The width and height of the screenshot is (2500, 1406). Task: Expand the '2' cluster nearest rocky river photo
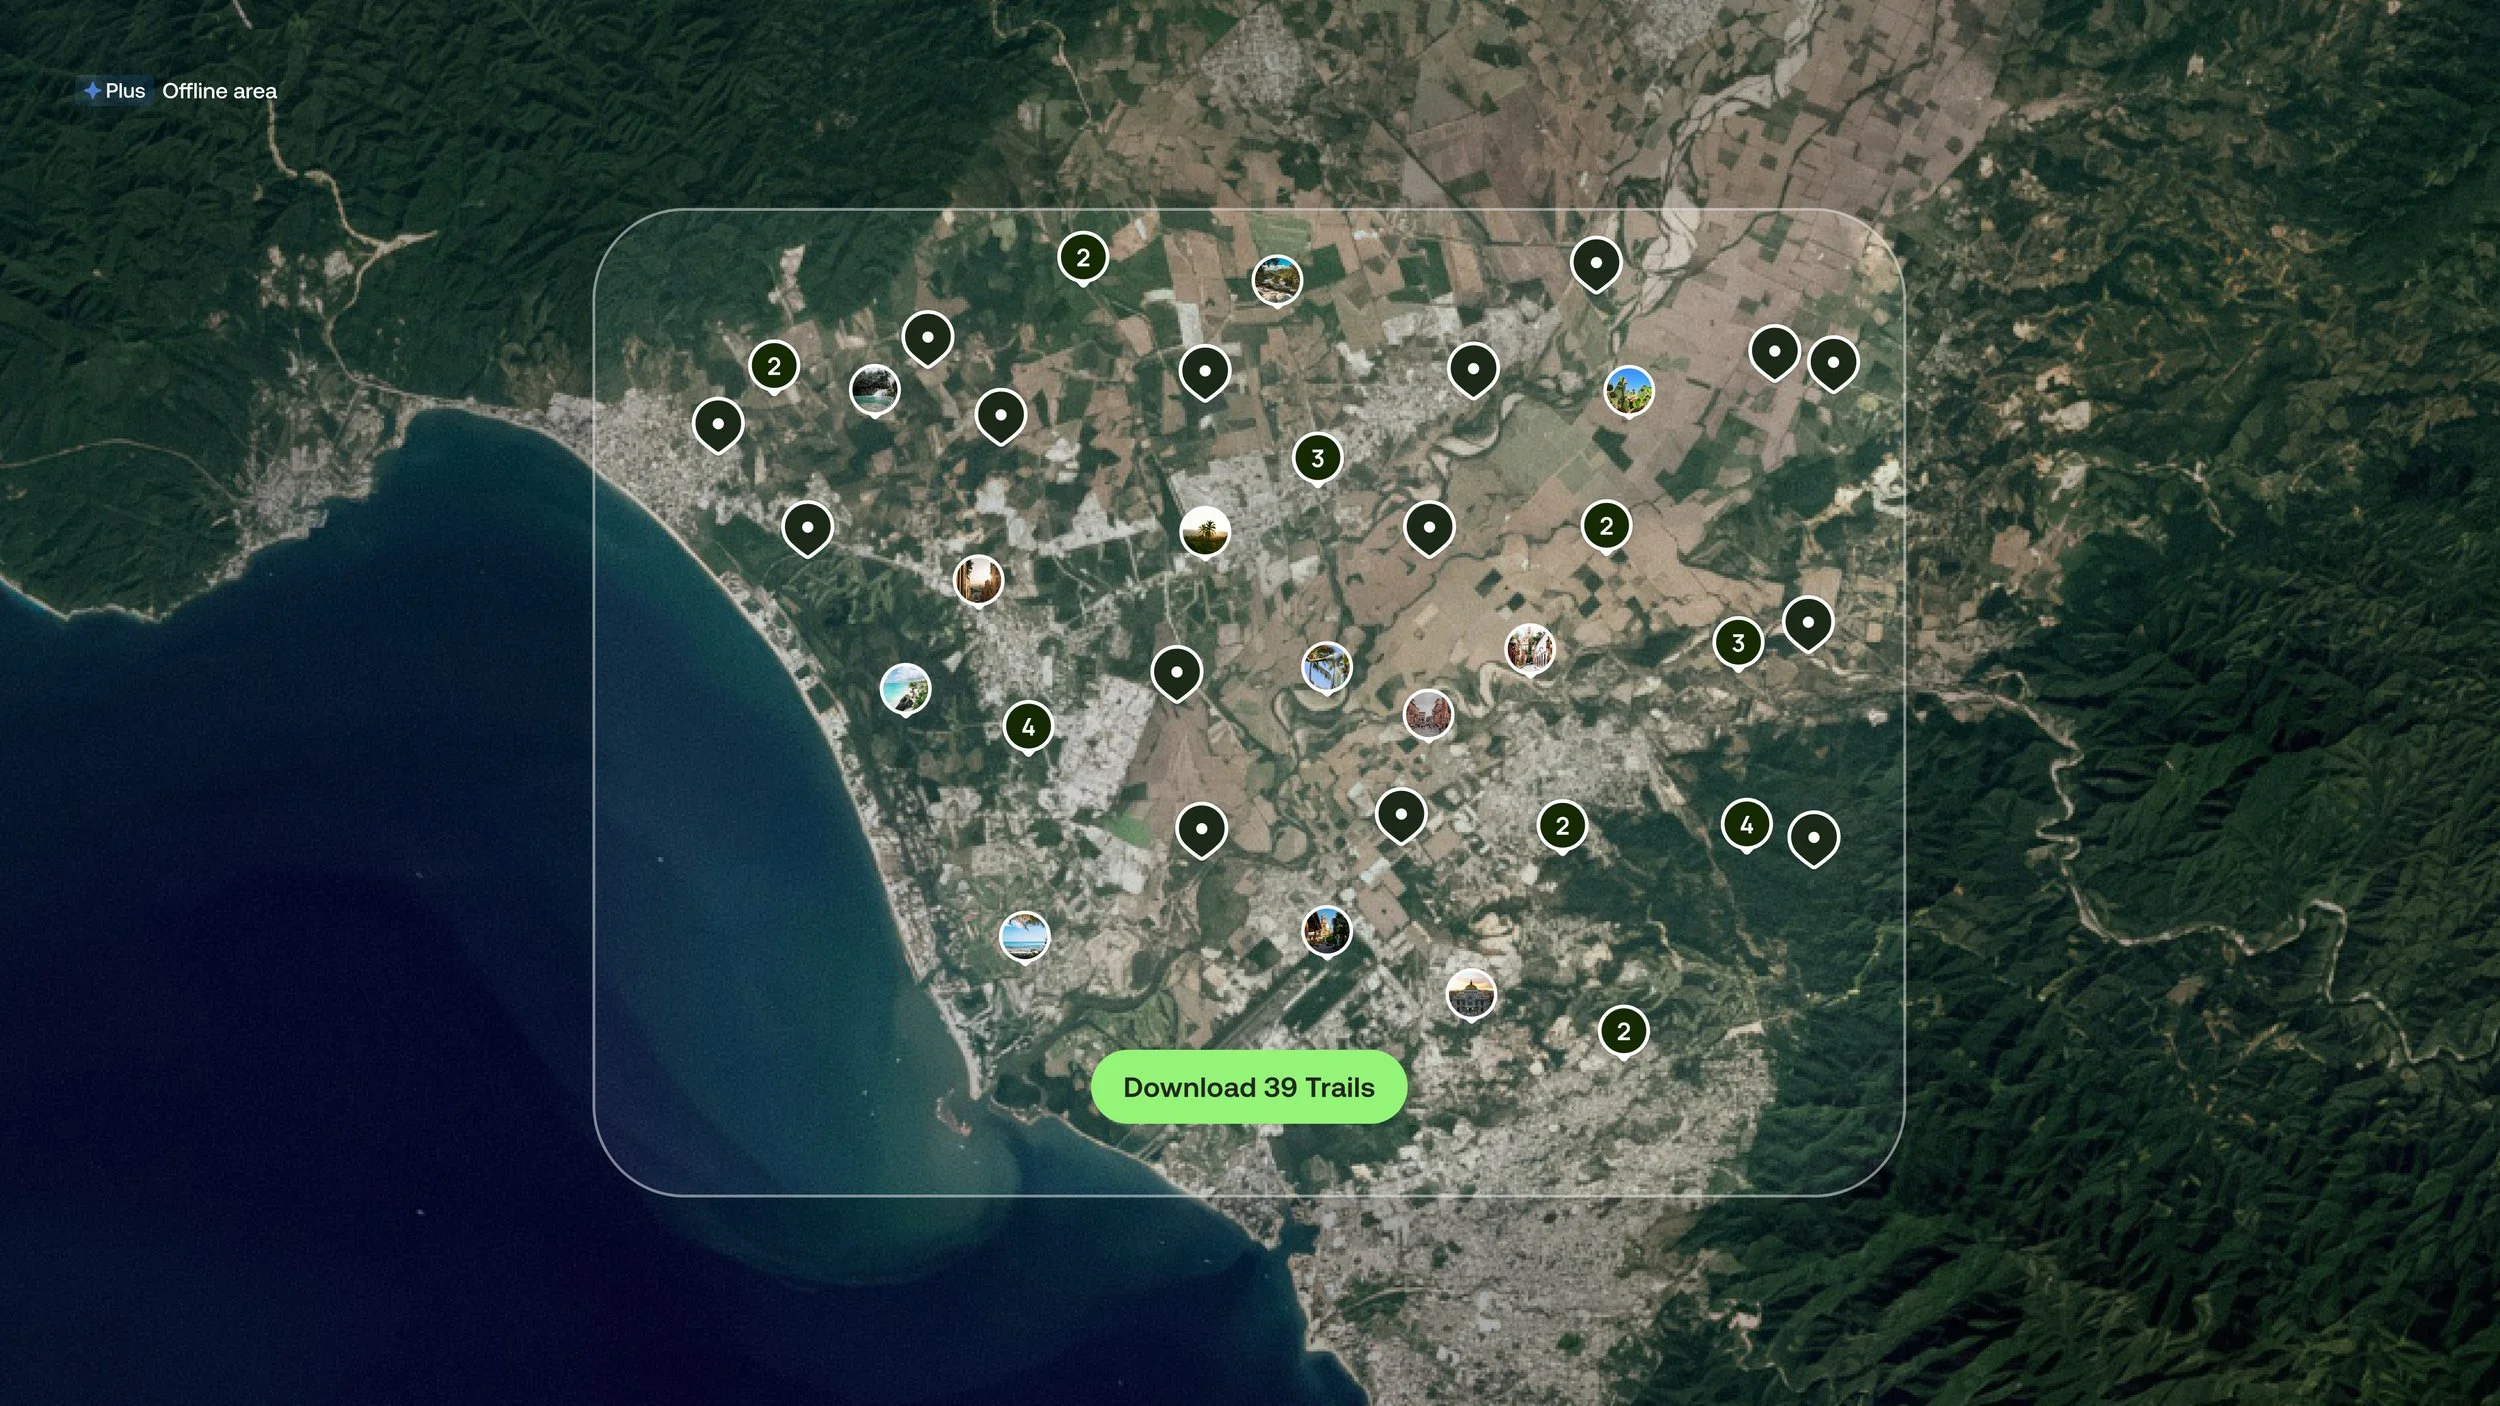point(1083,258)
